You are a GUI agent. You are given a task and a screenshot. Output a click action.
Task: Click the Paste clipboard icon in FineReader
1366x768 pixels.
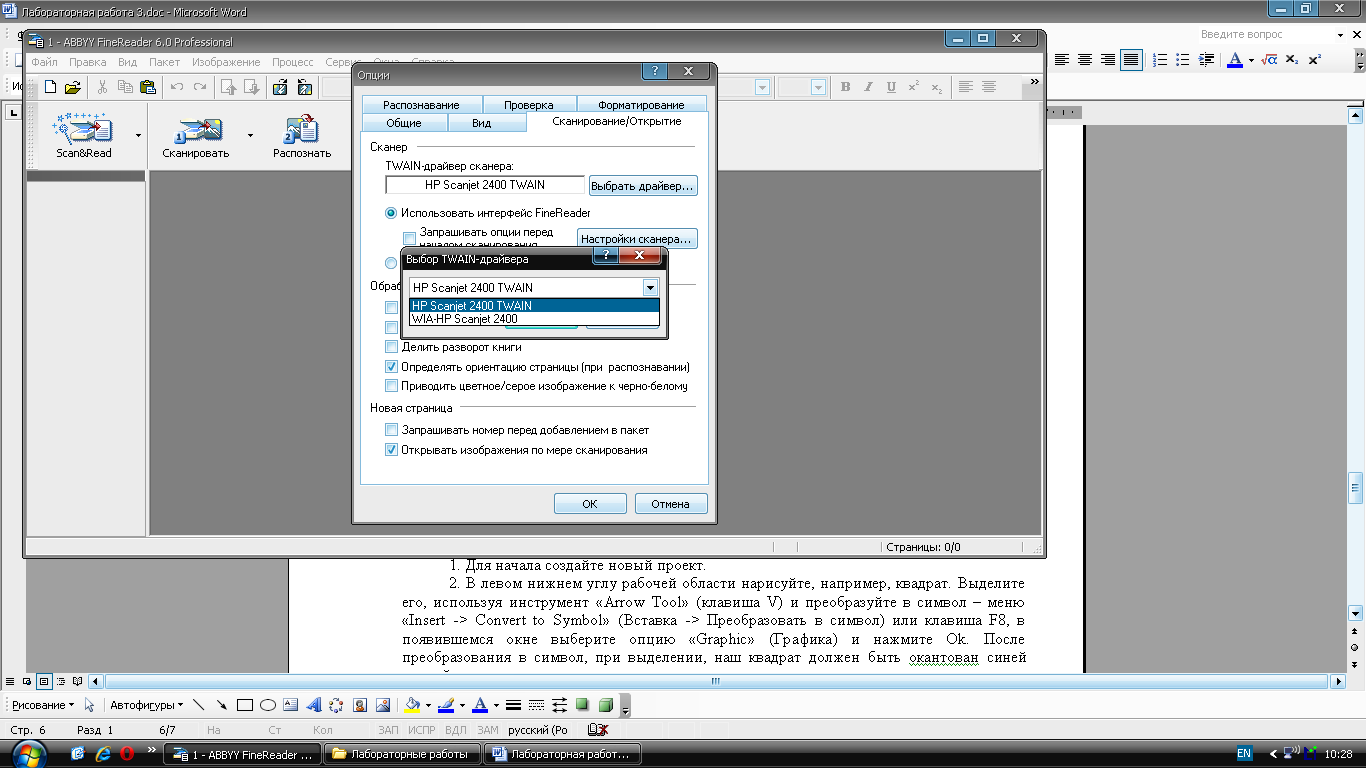(146, 87)
